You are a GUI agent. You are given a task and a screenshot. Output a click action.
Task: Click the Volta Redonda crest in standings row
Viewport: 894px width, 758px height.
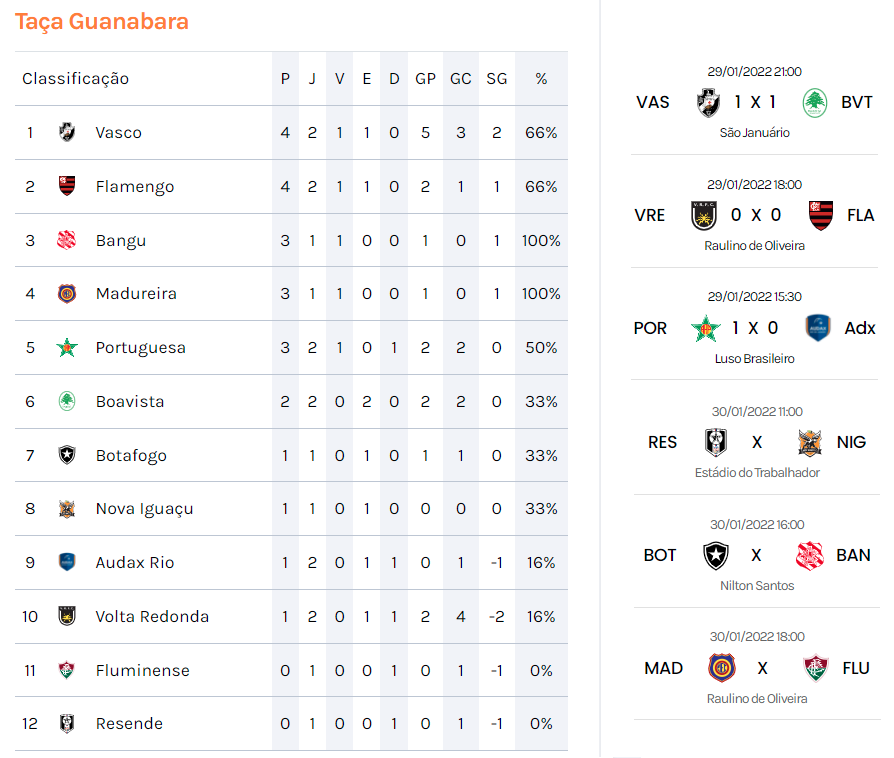click(x=67, y=616)
